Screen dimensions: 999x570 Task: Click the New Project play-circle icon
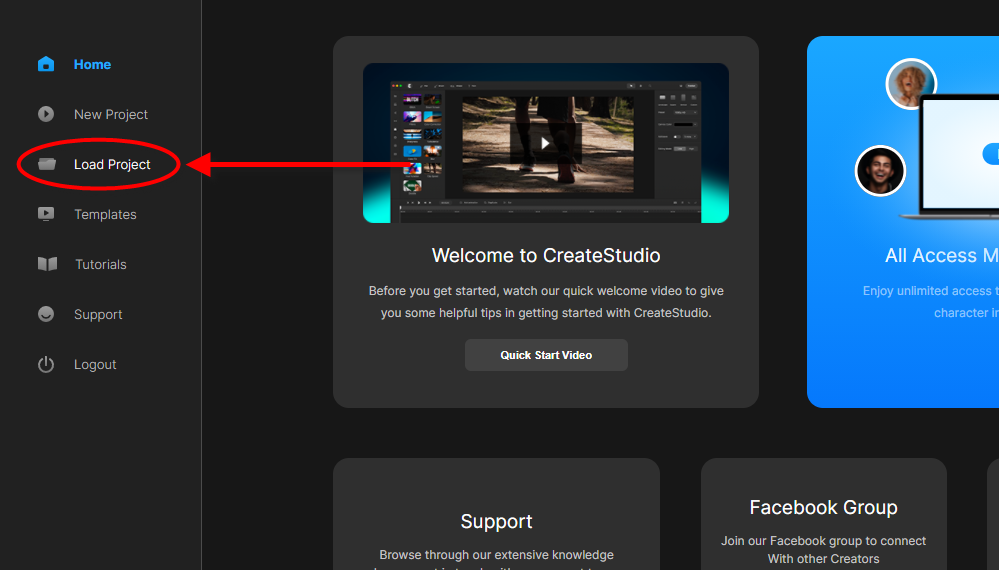[46, 114]
